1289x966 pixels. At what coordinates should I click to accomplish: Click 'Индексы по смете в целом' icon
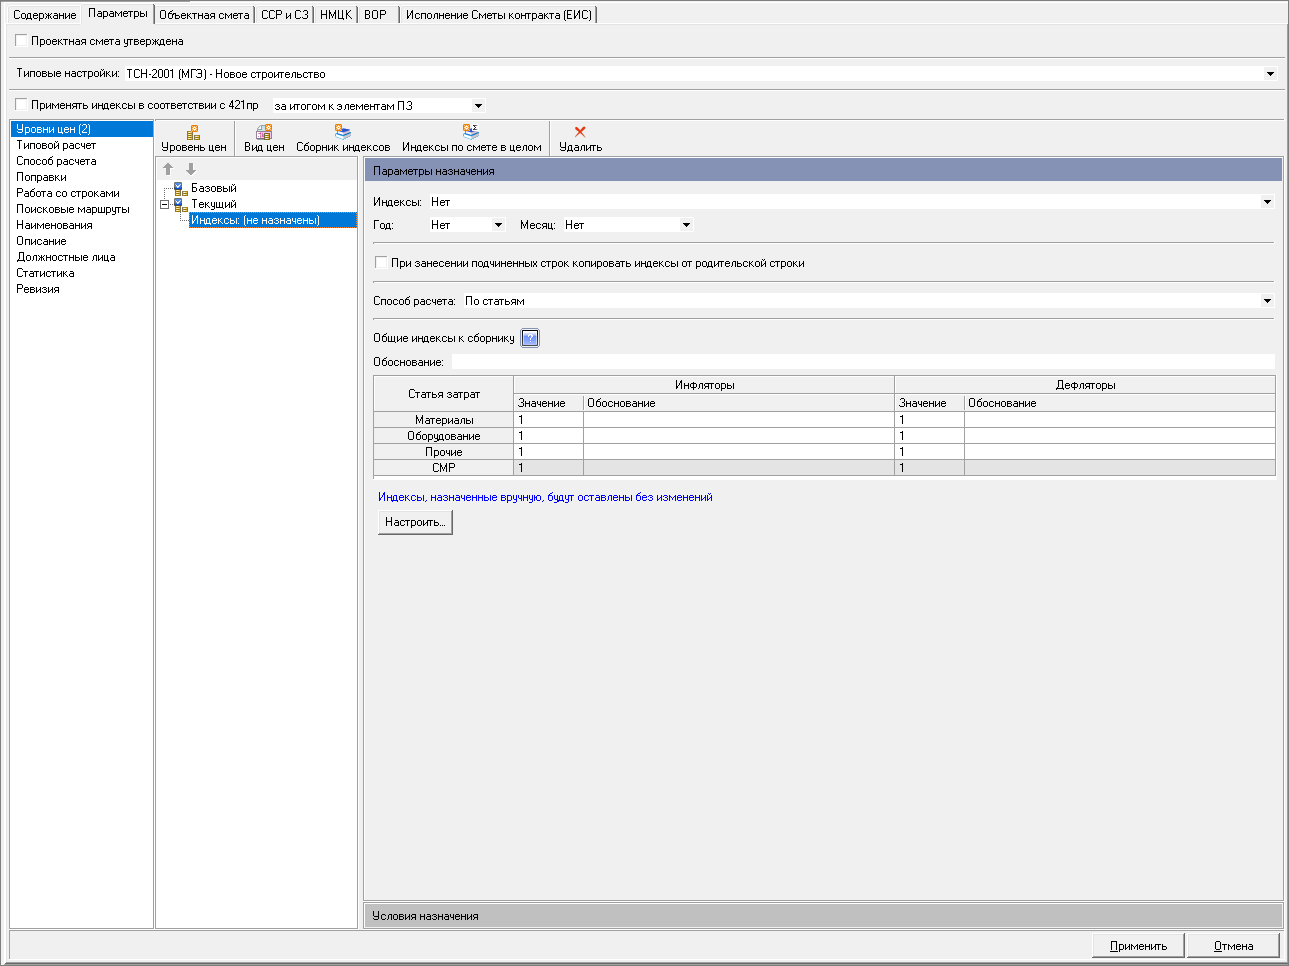tap(471, 132)
